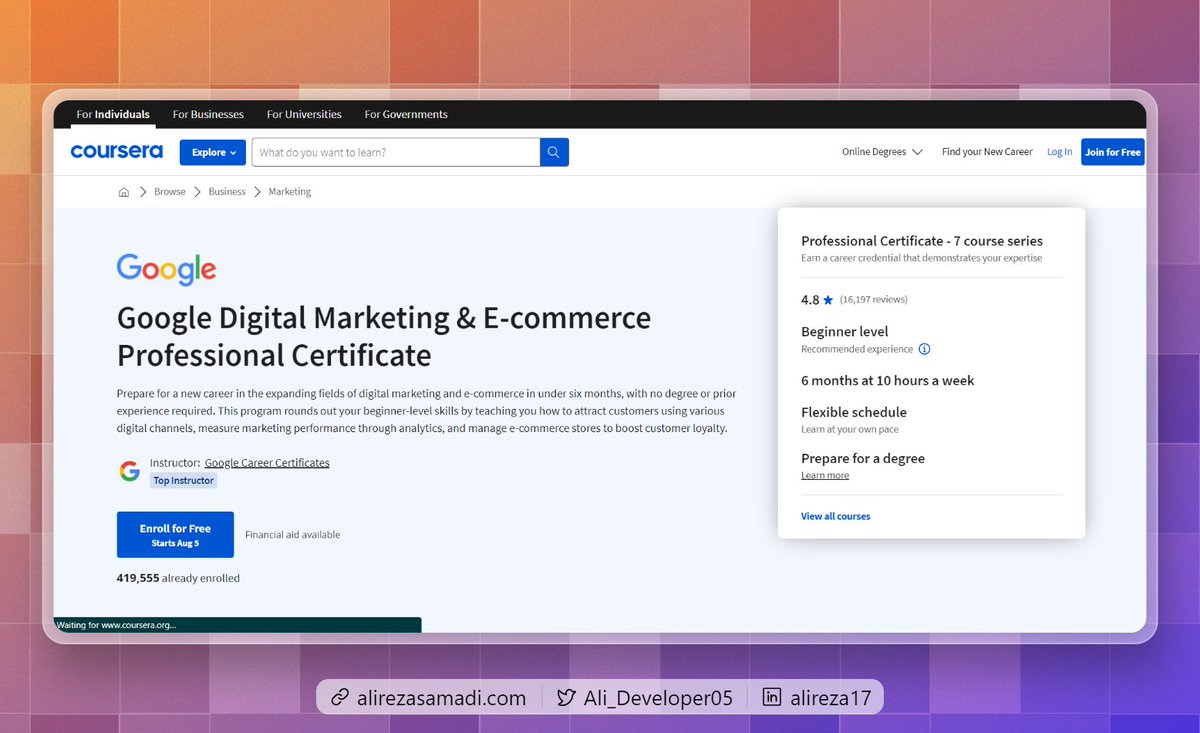Image resolution: width=1200 pixels, height=733 pixels.
Task: Click the Learn more link
Action: coord(825,475)
